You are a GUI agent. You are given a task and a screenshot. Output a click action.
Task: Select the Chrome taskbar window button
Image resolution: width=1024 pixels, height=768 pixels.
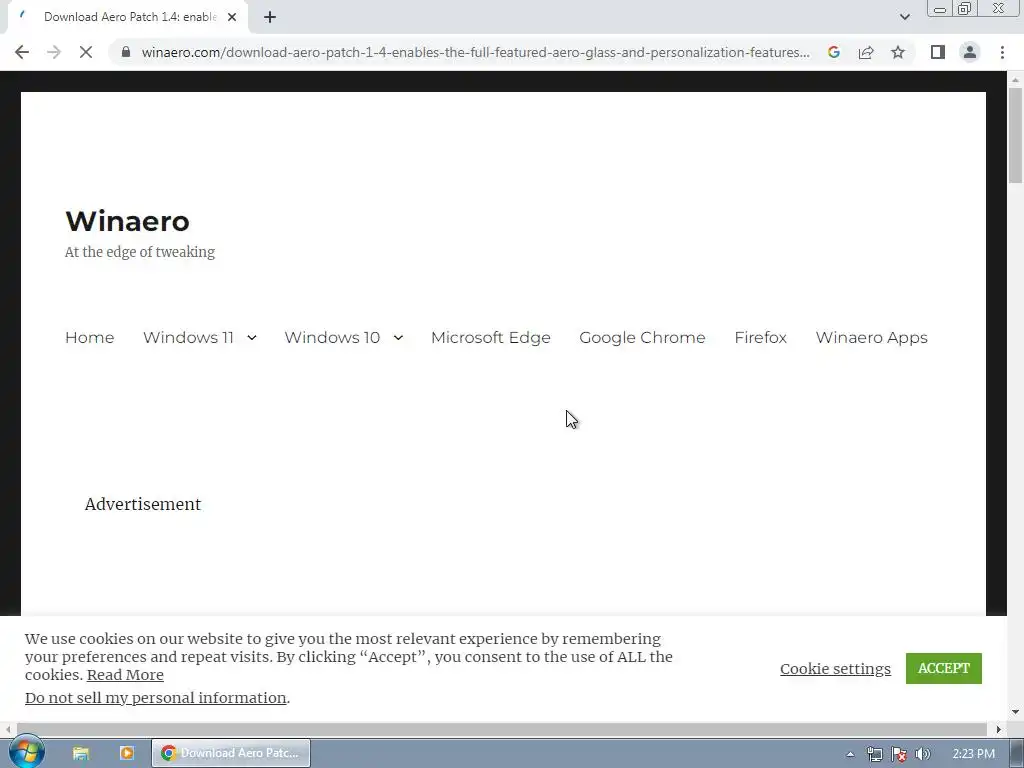click(x=231, y=753)
